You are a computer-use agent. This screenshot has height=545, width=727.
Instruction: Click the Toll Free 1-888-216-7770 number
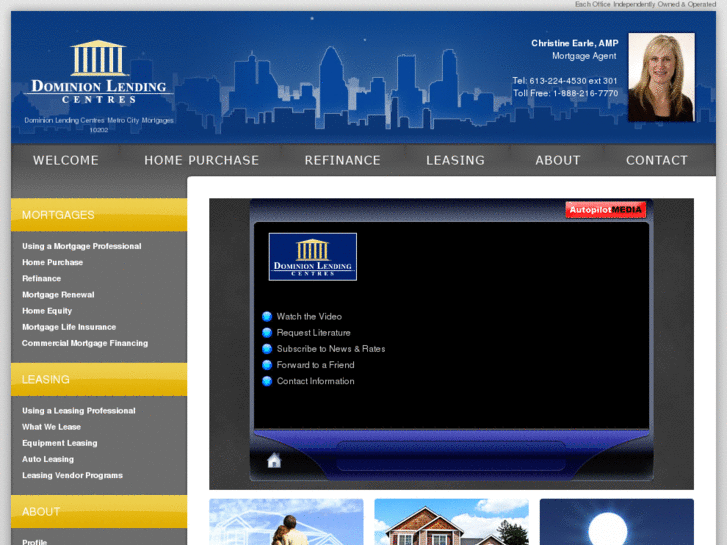(x=565, y=93)
